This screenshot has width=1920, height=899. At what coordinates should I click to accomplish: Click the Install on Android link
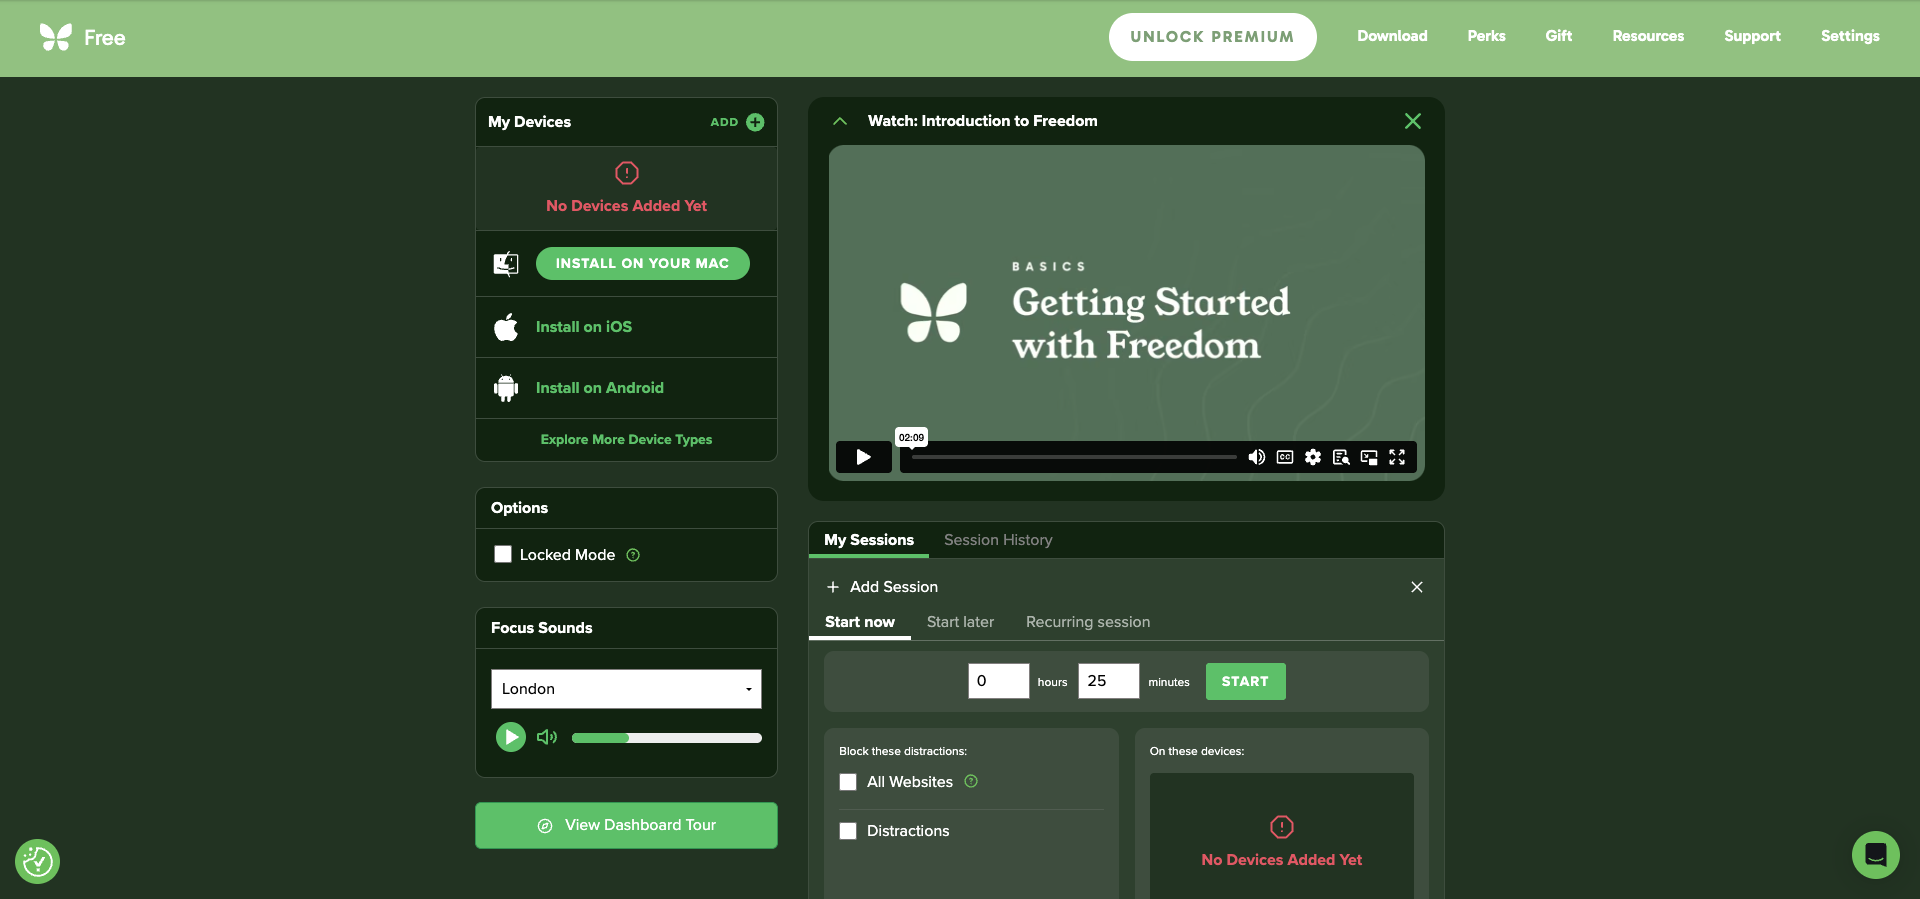[x=600, y=388]
